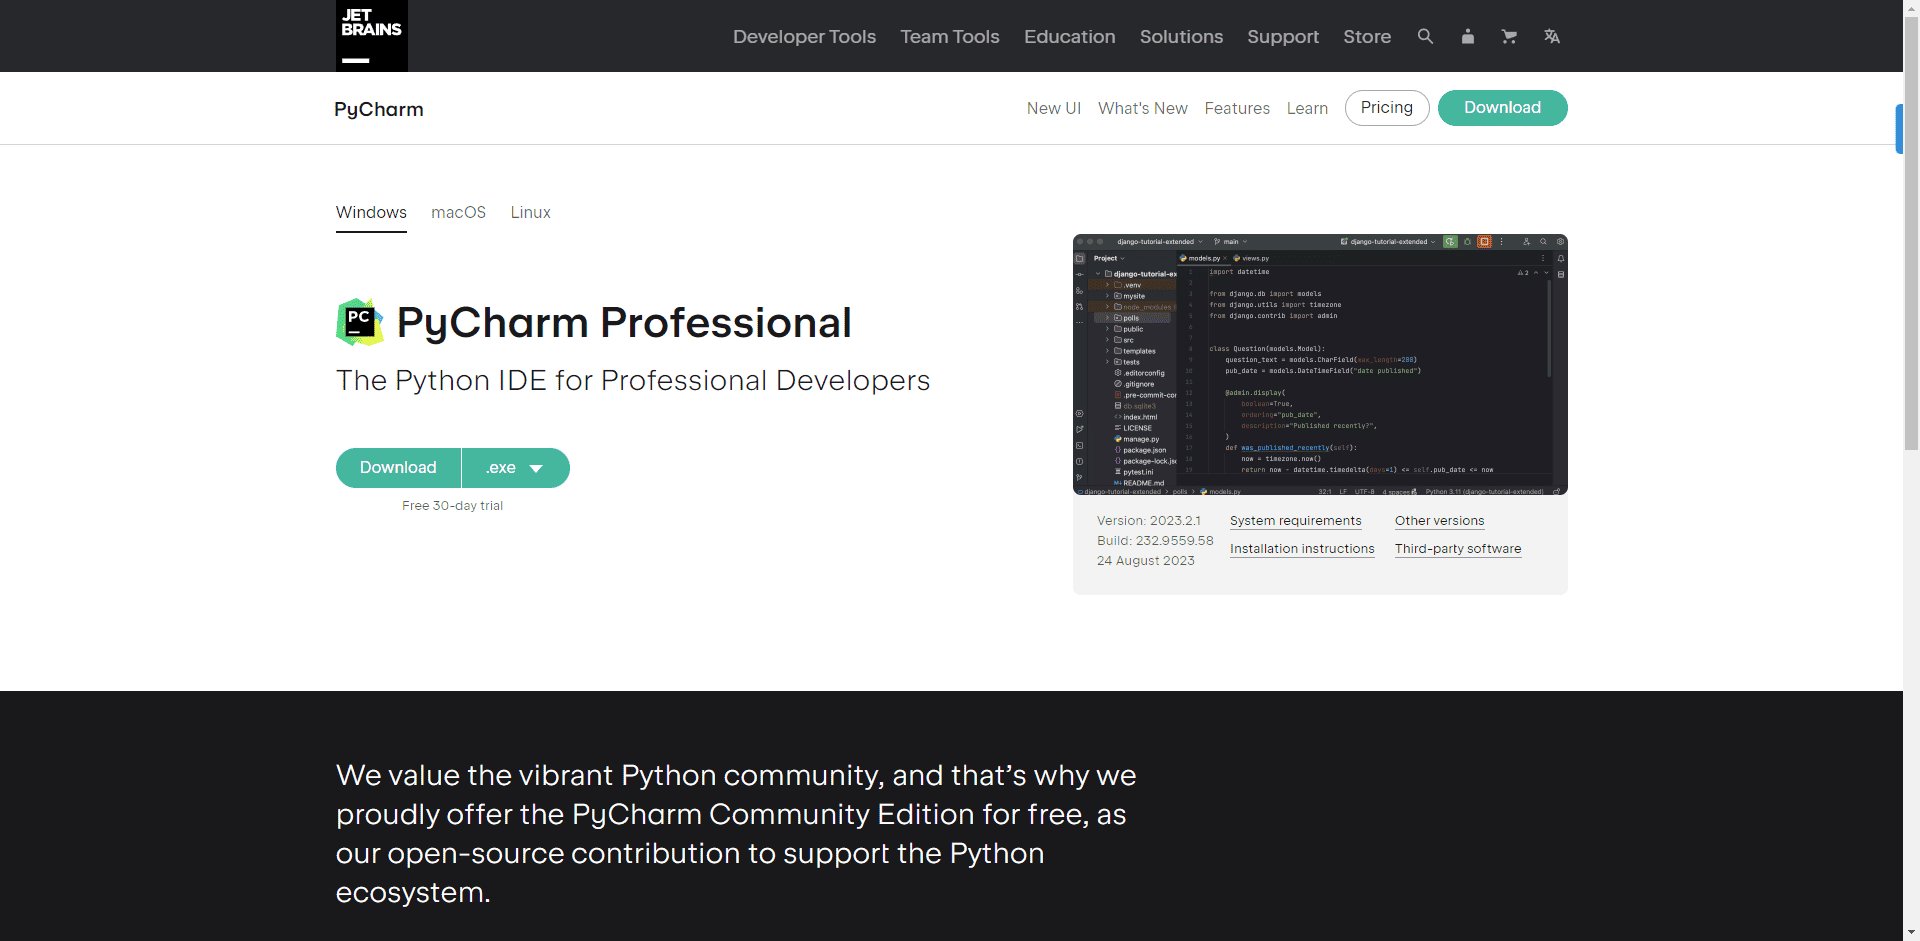Open Developer Tools menu
The image size is (1920, 941).
[804, 36]
